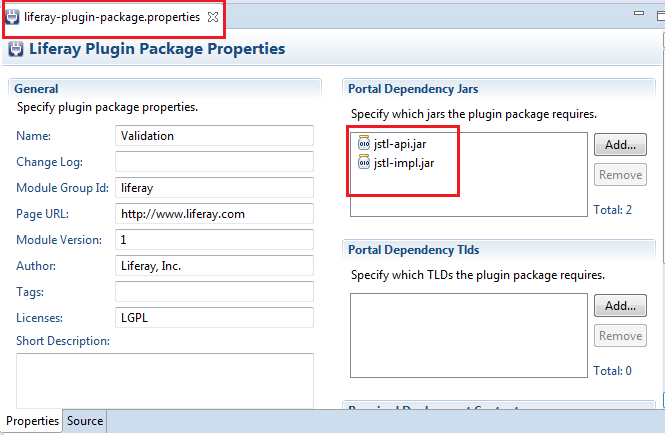Click the Module Version: label
This screenshot has width=665, height=435.
(59, 240)
